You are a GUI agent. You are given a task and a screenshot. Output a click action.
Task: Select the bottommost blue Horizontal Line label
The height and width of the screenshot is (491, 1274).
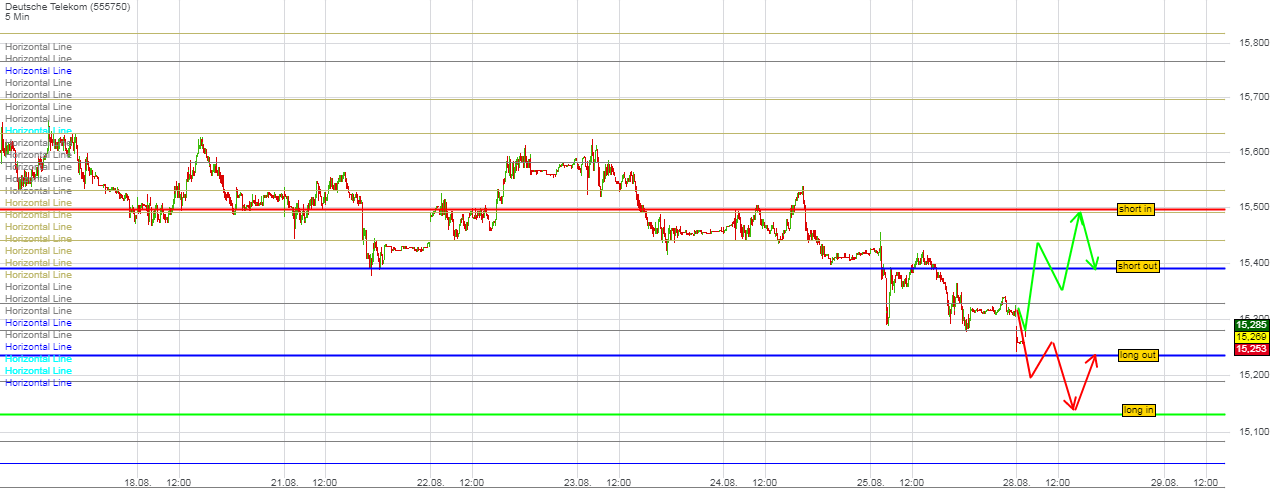[38, 383]
